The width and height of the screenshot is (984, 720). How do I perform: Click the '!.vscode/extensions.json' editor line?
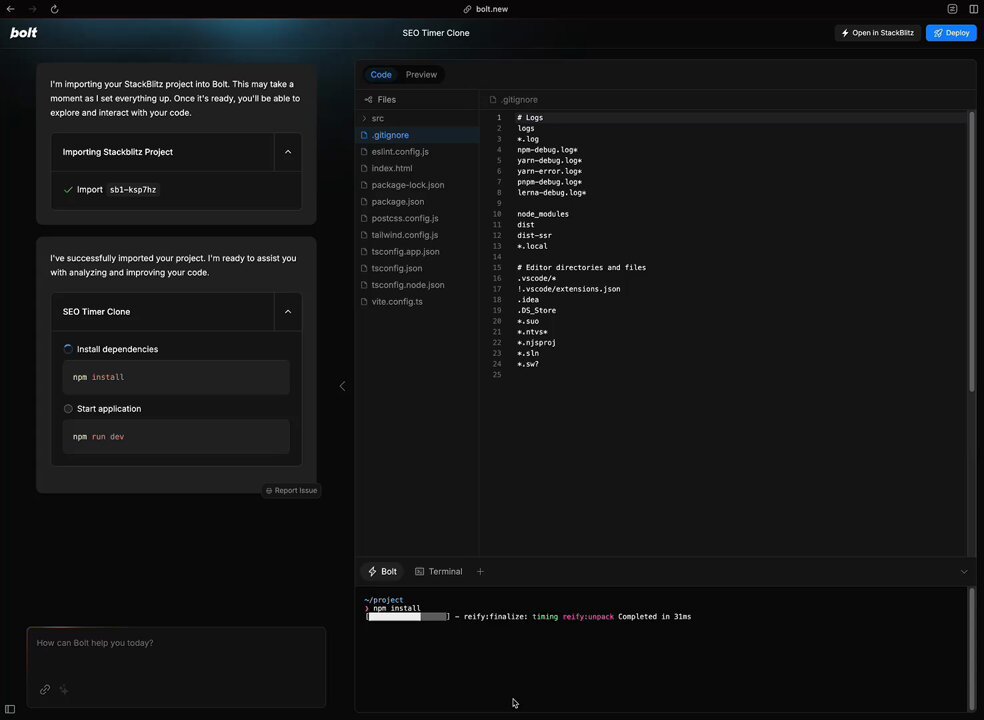tap(569, 289)
